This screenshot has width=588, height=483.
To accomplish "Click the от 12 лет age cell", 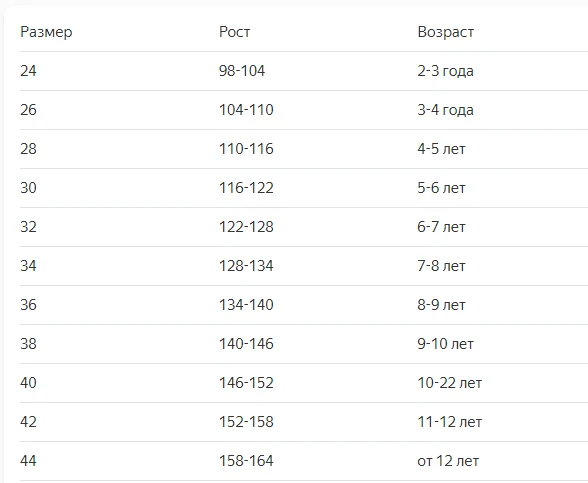I will point(448,461).
